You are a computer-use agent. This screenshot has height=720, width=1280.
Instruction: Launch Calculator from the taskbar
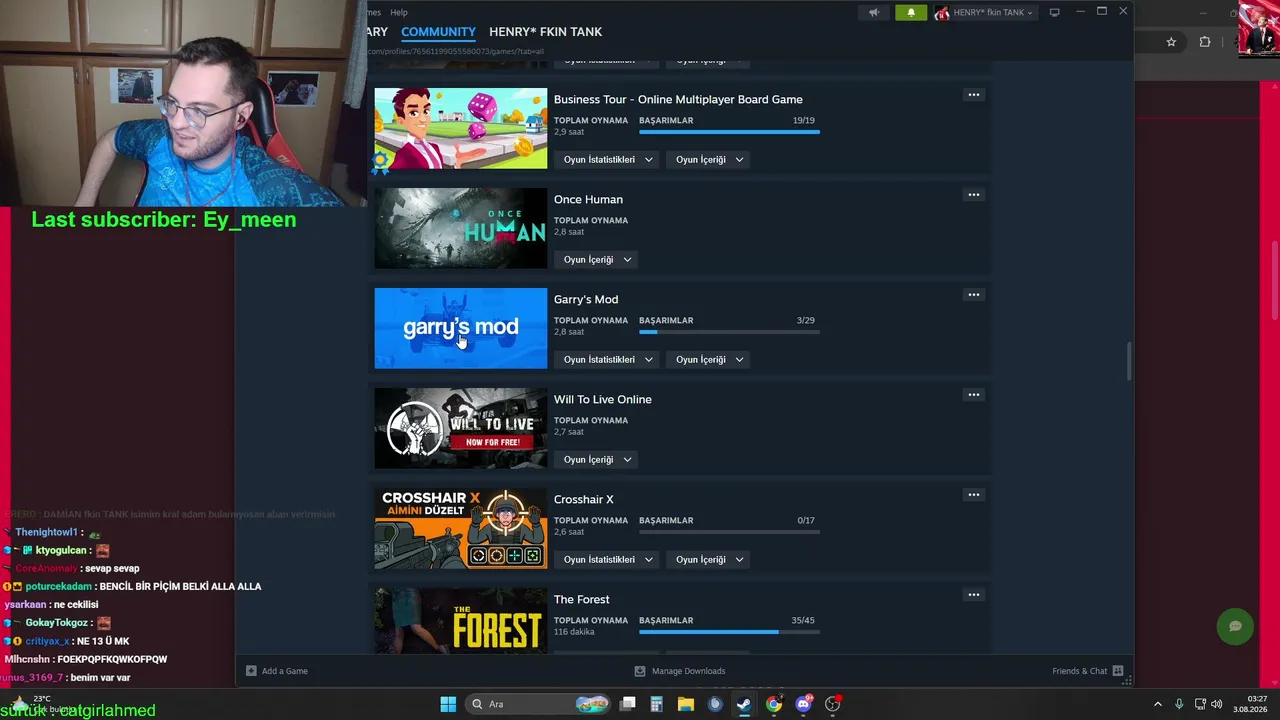click(657, 704)
